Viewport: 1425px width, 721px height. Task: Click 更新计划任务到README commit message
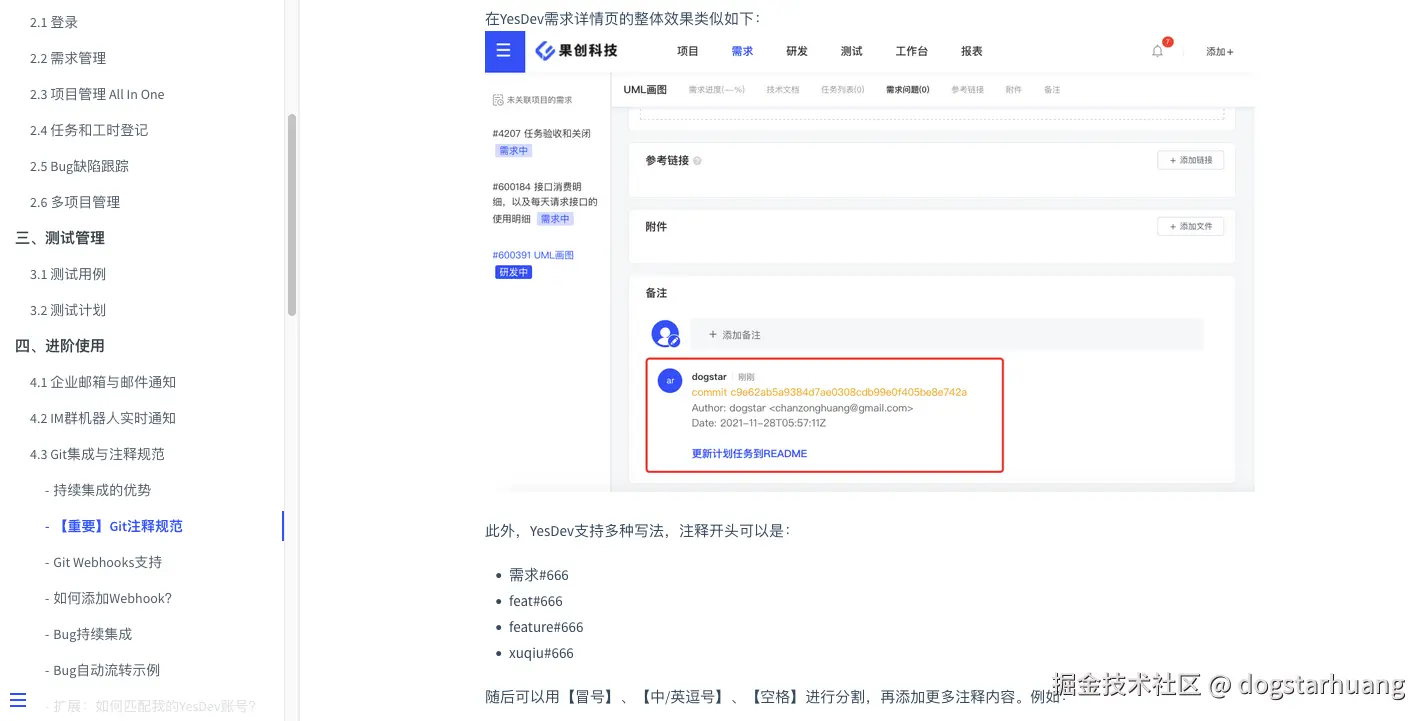coord(749,453)
